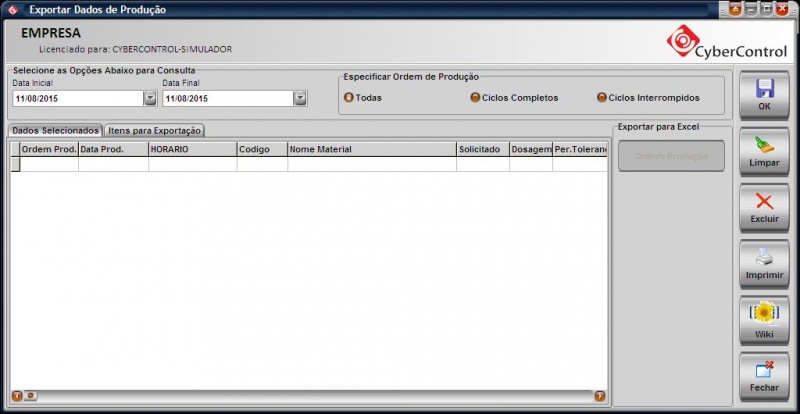Click the horizontal scrollbar right arrow

[x=600, y=396]
